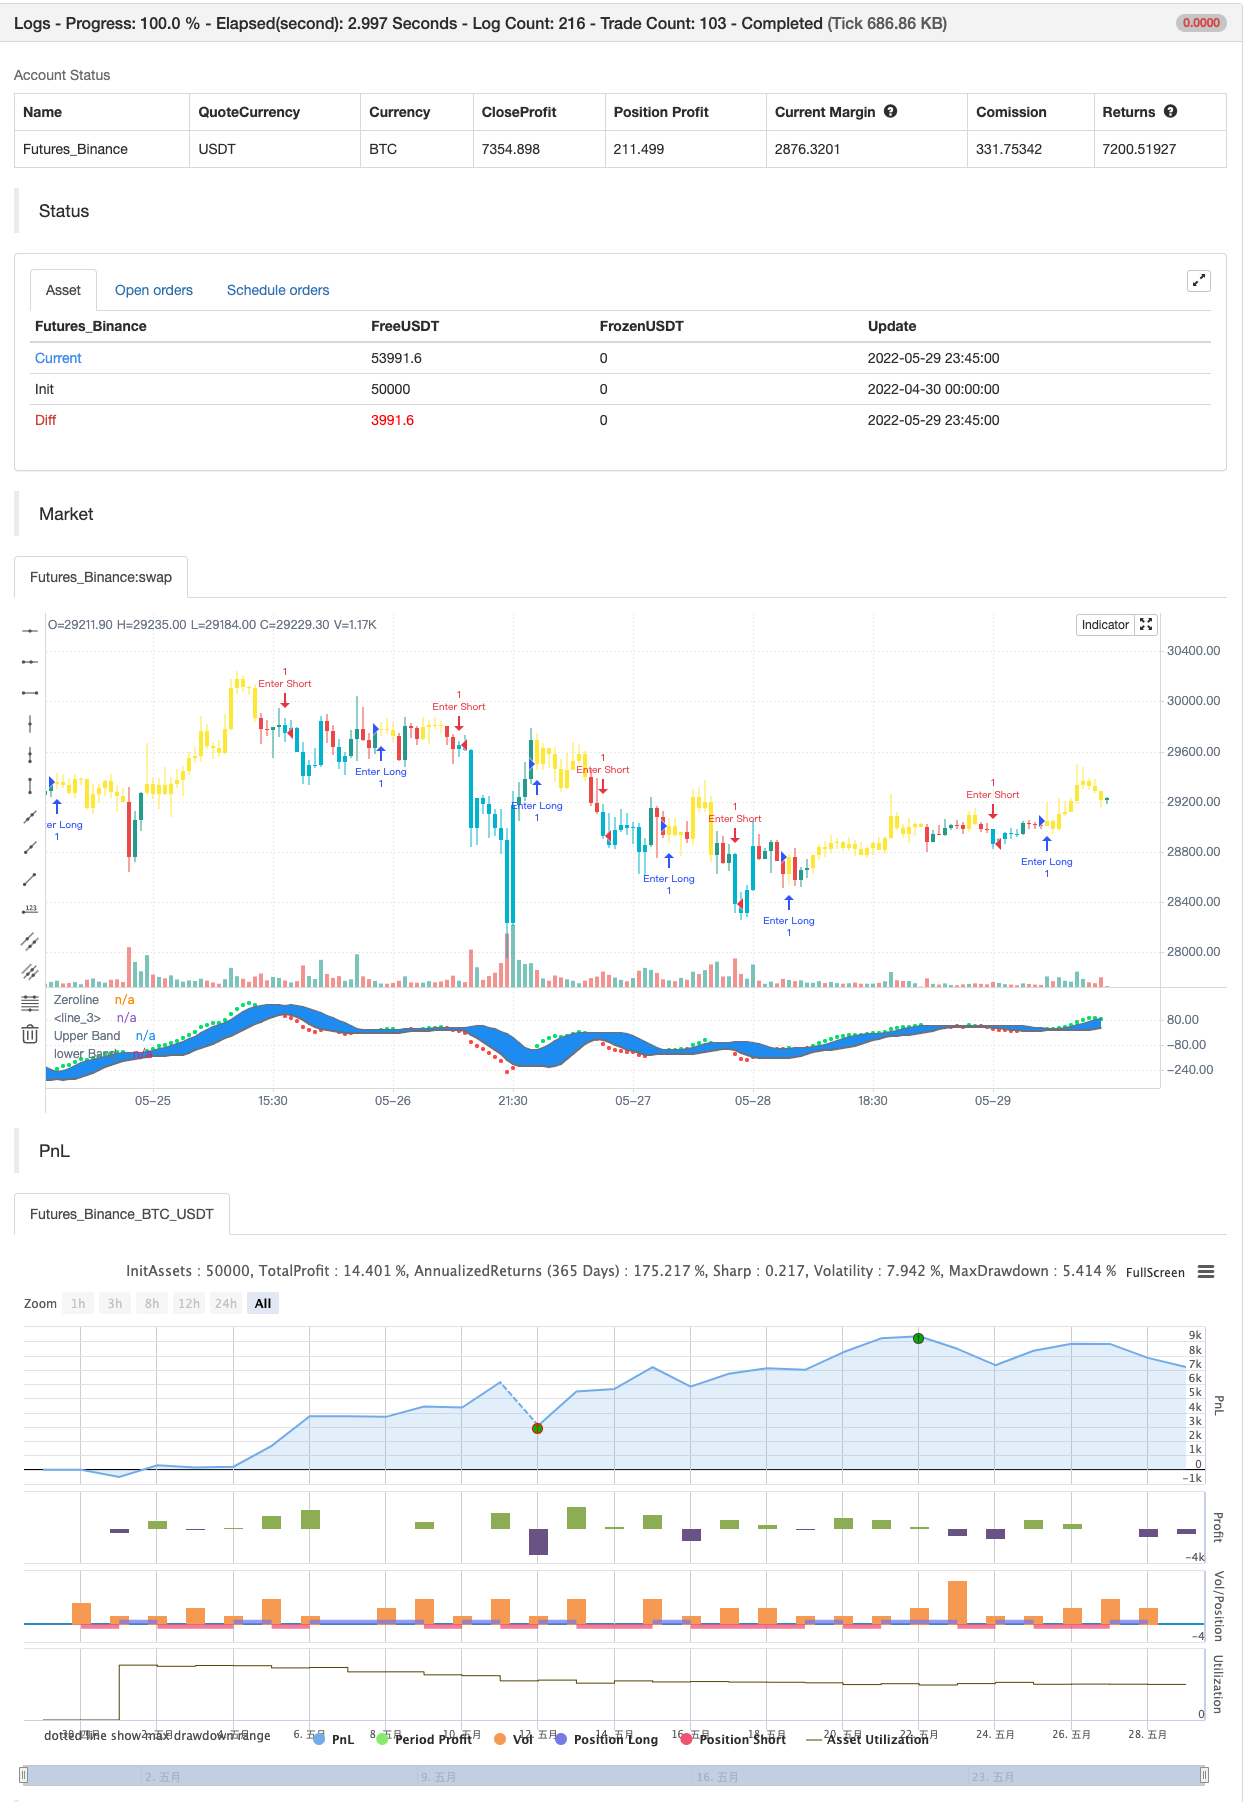The image size is (1246, 1802).
Task: Click the FullScreen link on PnL chart
Action: [1155, 1272]
